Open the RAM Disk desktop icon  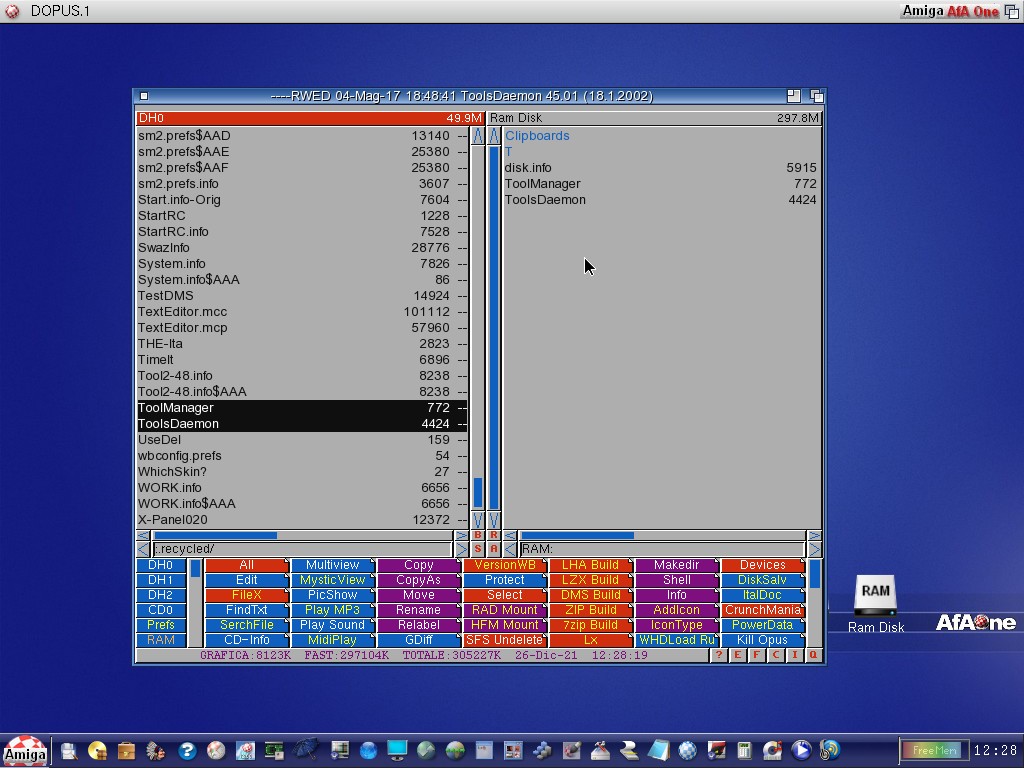[x=875, y=596]
